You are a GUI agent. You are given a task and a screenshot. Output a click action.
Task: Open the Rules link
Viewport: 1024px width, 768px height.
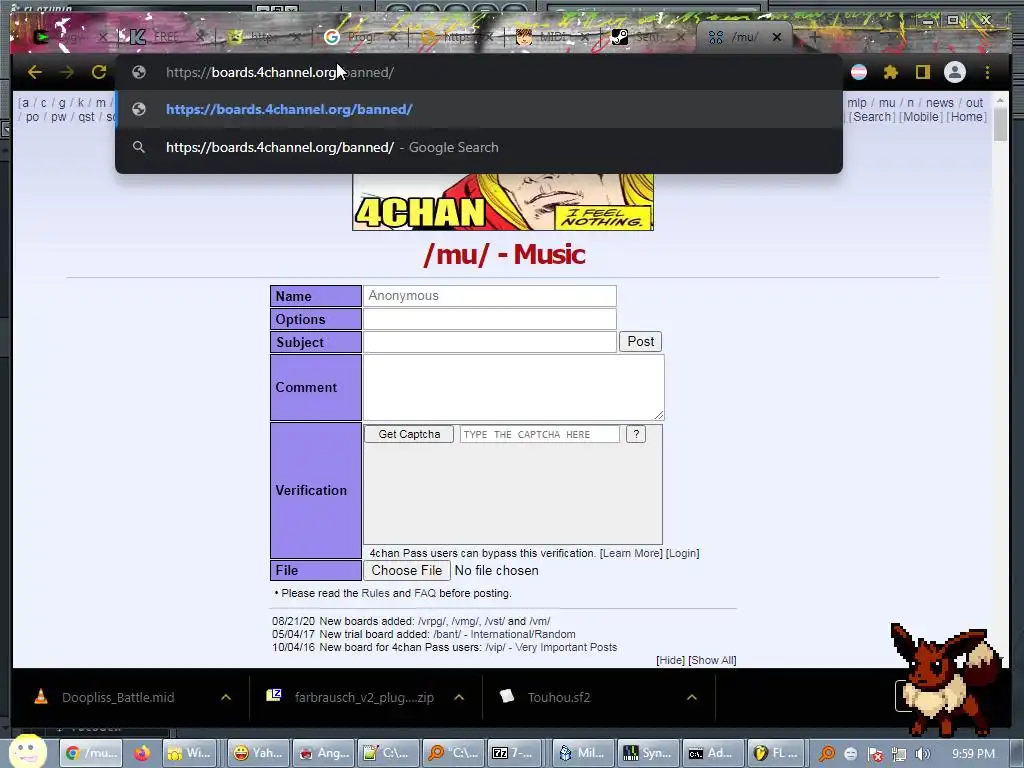pos(375,593)
